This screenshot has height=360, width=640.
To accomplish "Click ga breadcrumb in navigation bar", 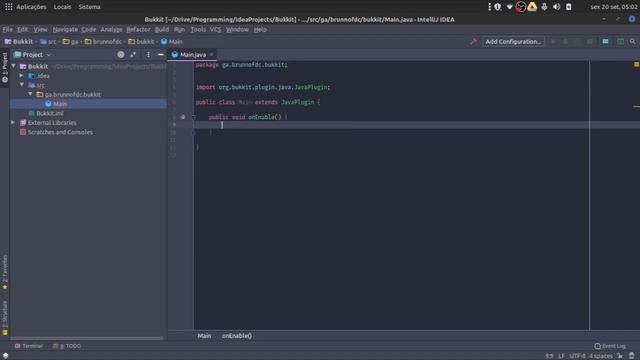I will pyautogui.click(x=71, y=41).
